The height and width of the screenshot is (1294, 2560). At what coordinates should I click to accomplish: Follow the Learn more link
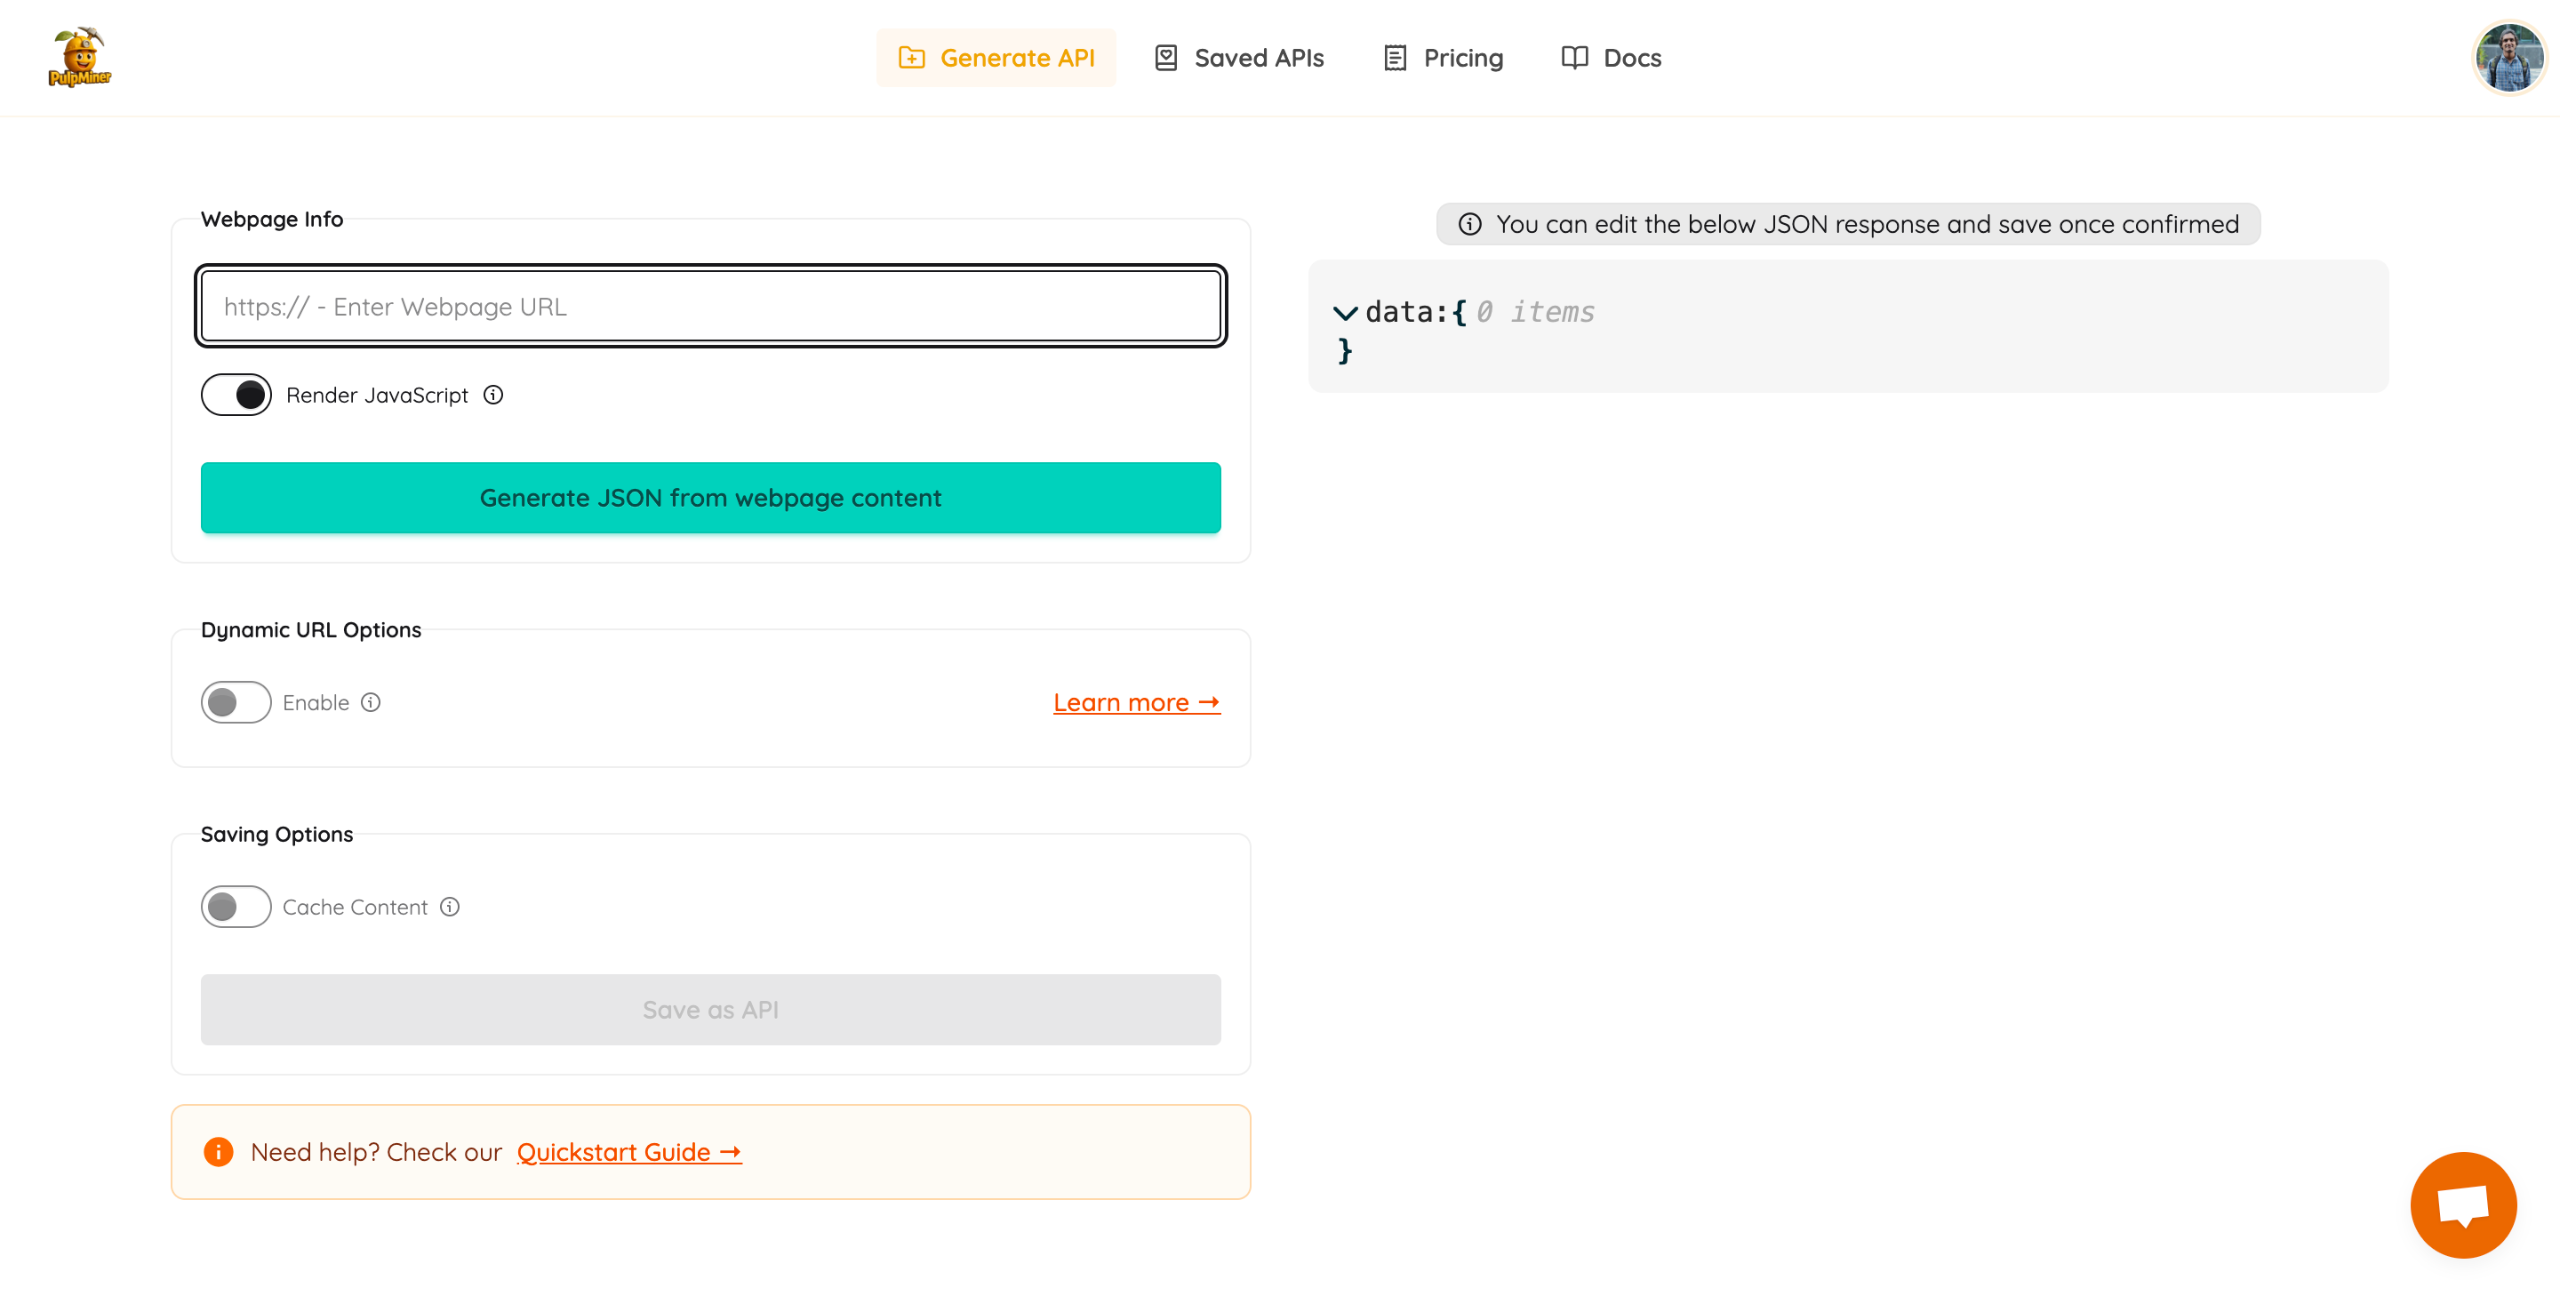[x=1136, y=702]
